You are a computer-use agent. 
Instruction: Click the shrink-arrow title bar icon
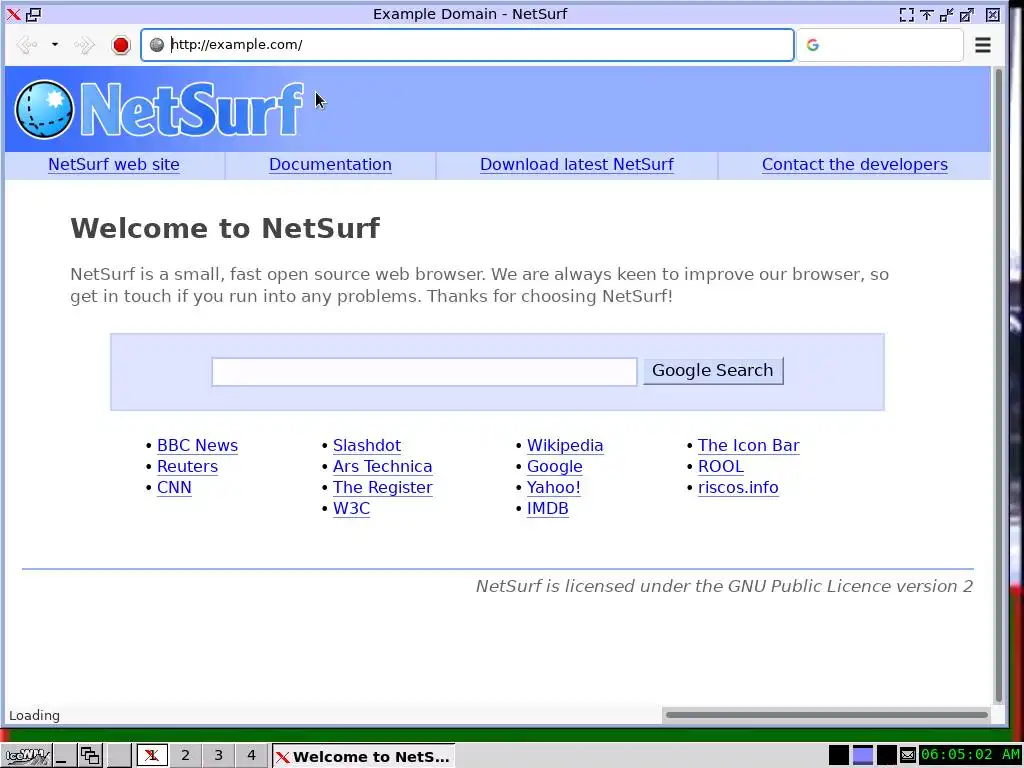[946, 14]
